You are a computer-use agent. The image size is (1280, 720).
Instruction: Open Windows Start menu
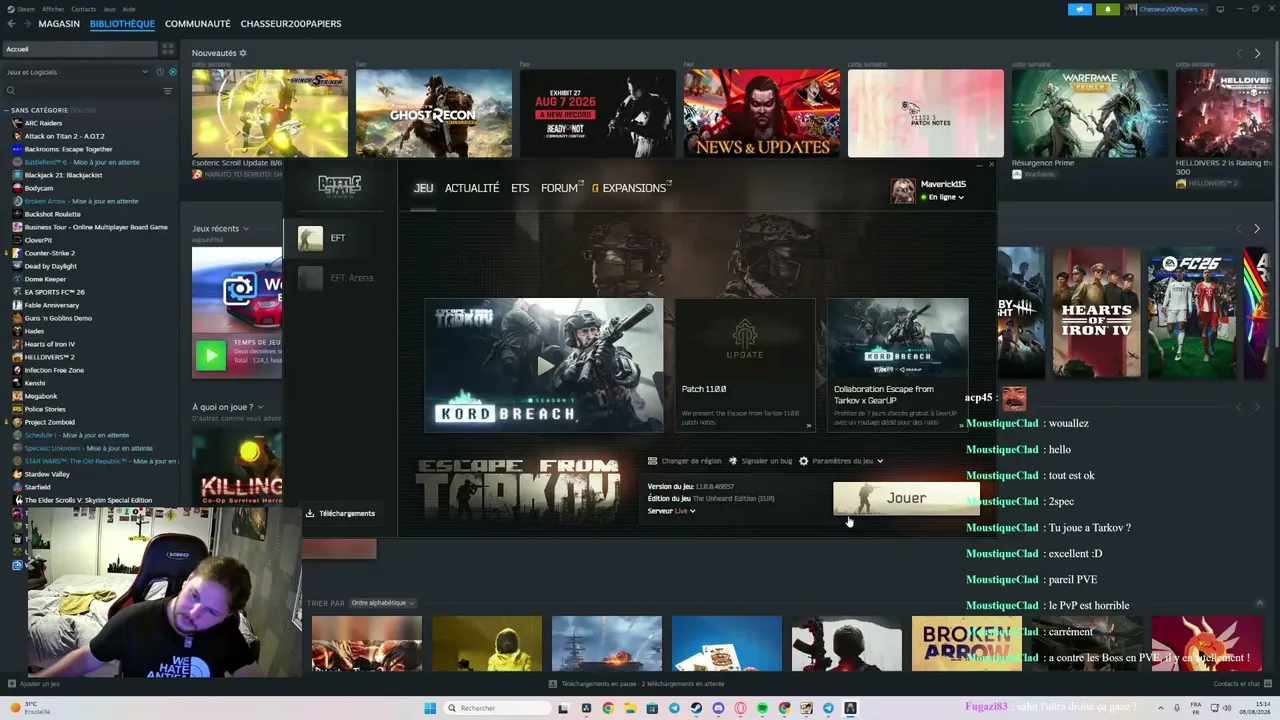[x=430, y=708]
